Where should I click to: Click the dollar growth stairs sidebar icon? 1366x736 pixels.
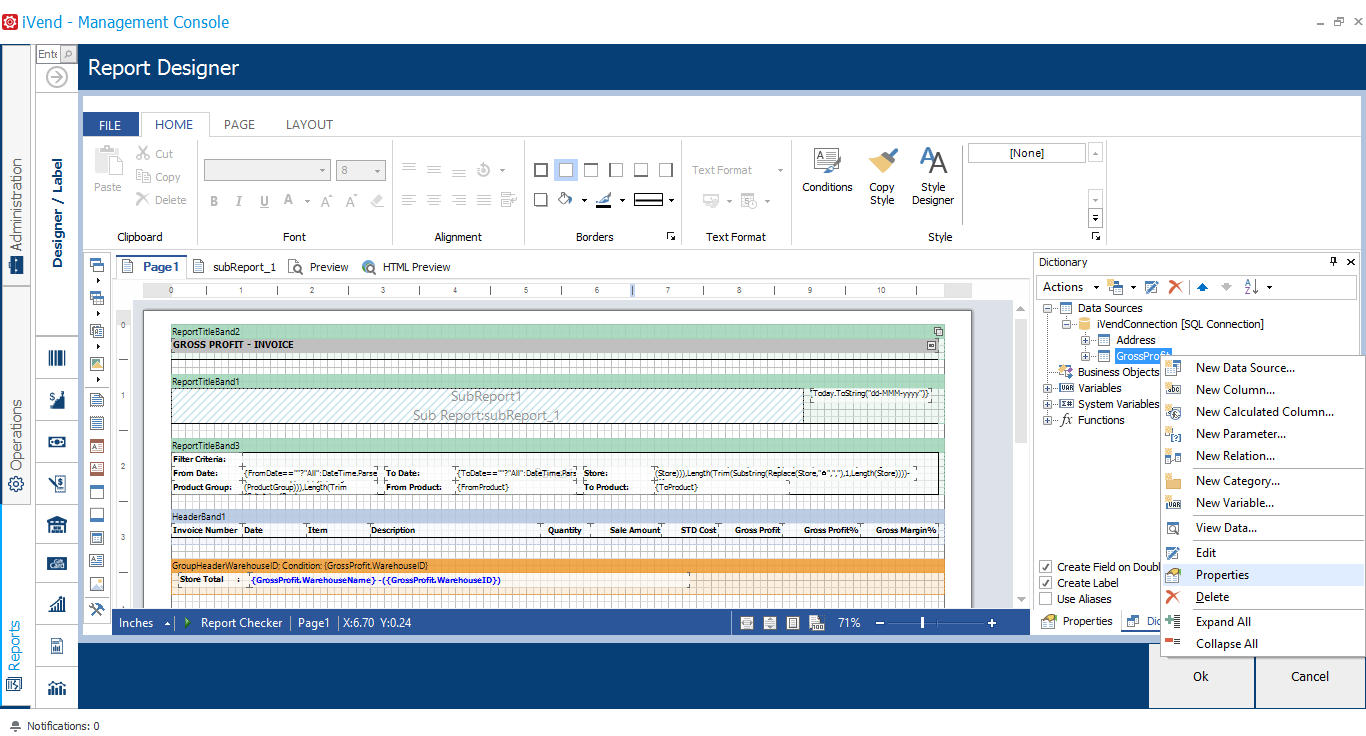57,399
